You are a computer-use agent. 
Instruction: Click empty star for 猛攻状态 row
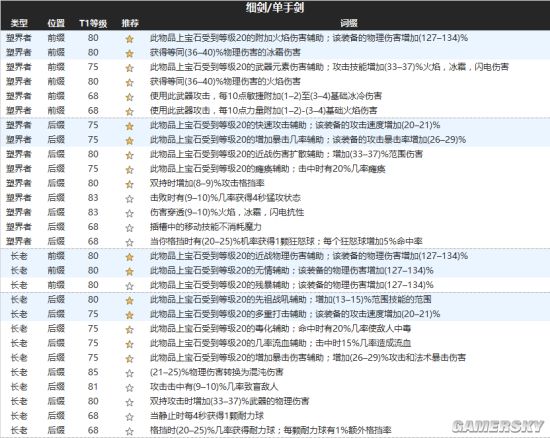pos(129,199)
